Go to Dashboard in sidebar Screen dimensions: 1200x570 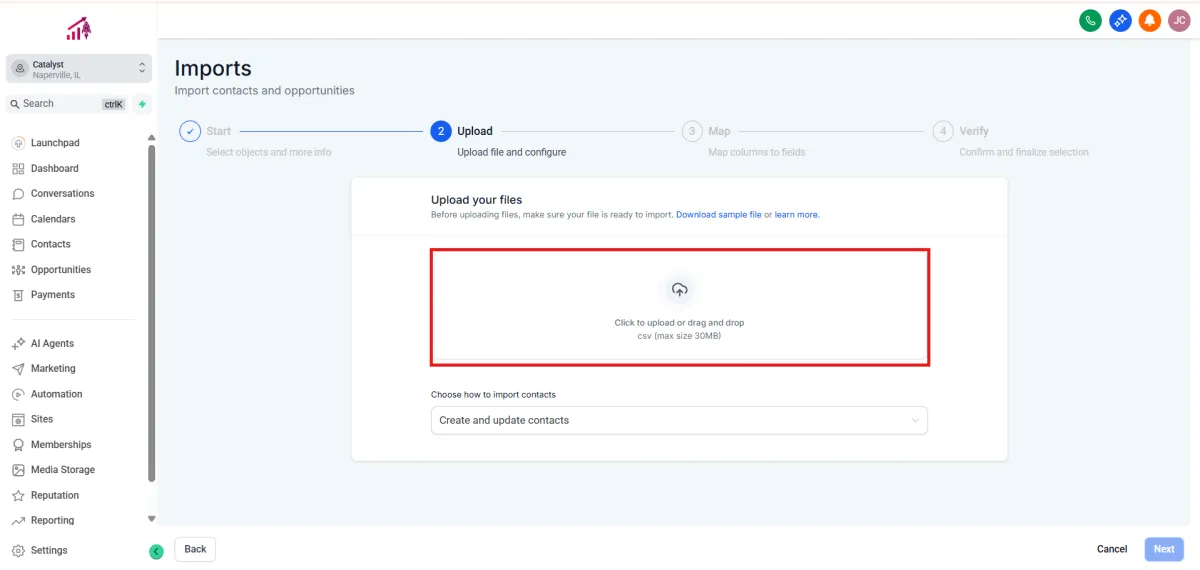(55, 168)
